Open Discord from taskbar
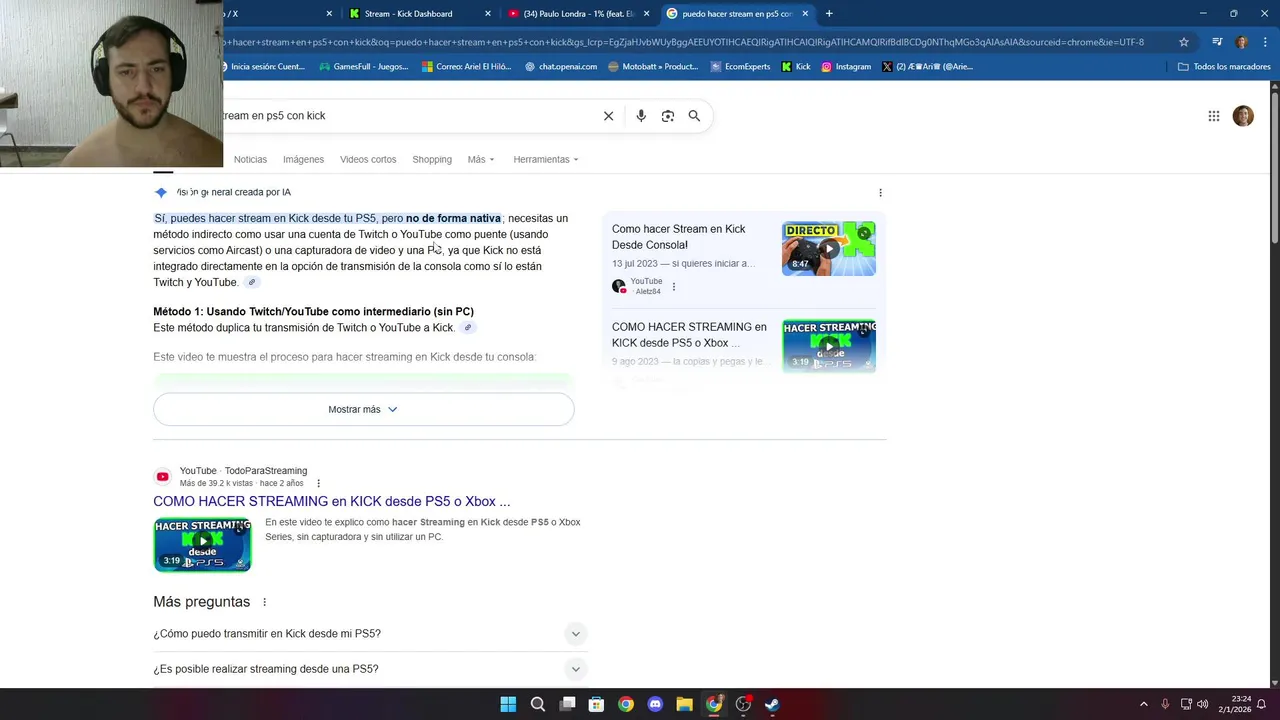1280x720 pixels. [x=655, y=704]
